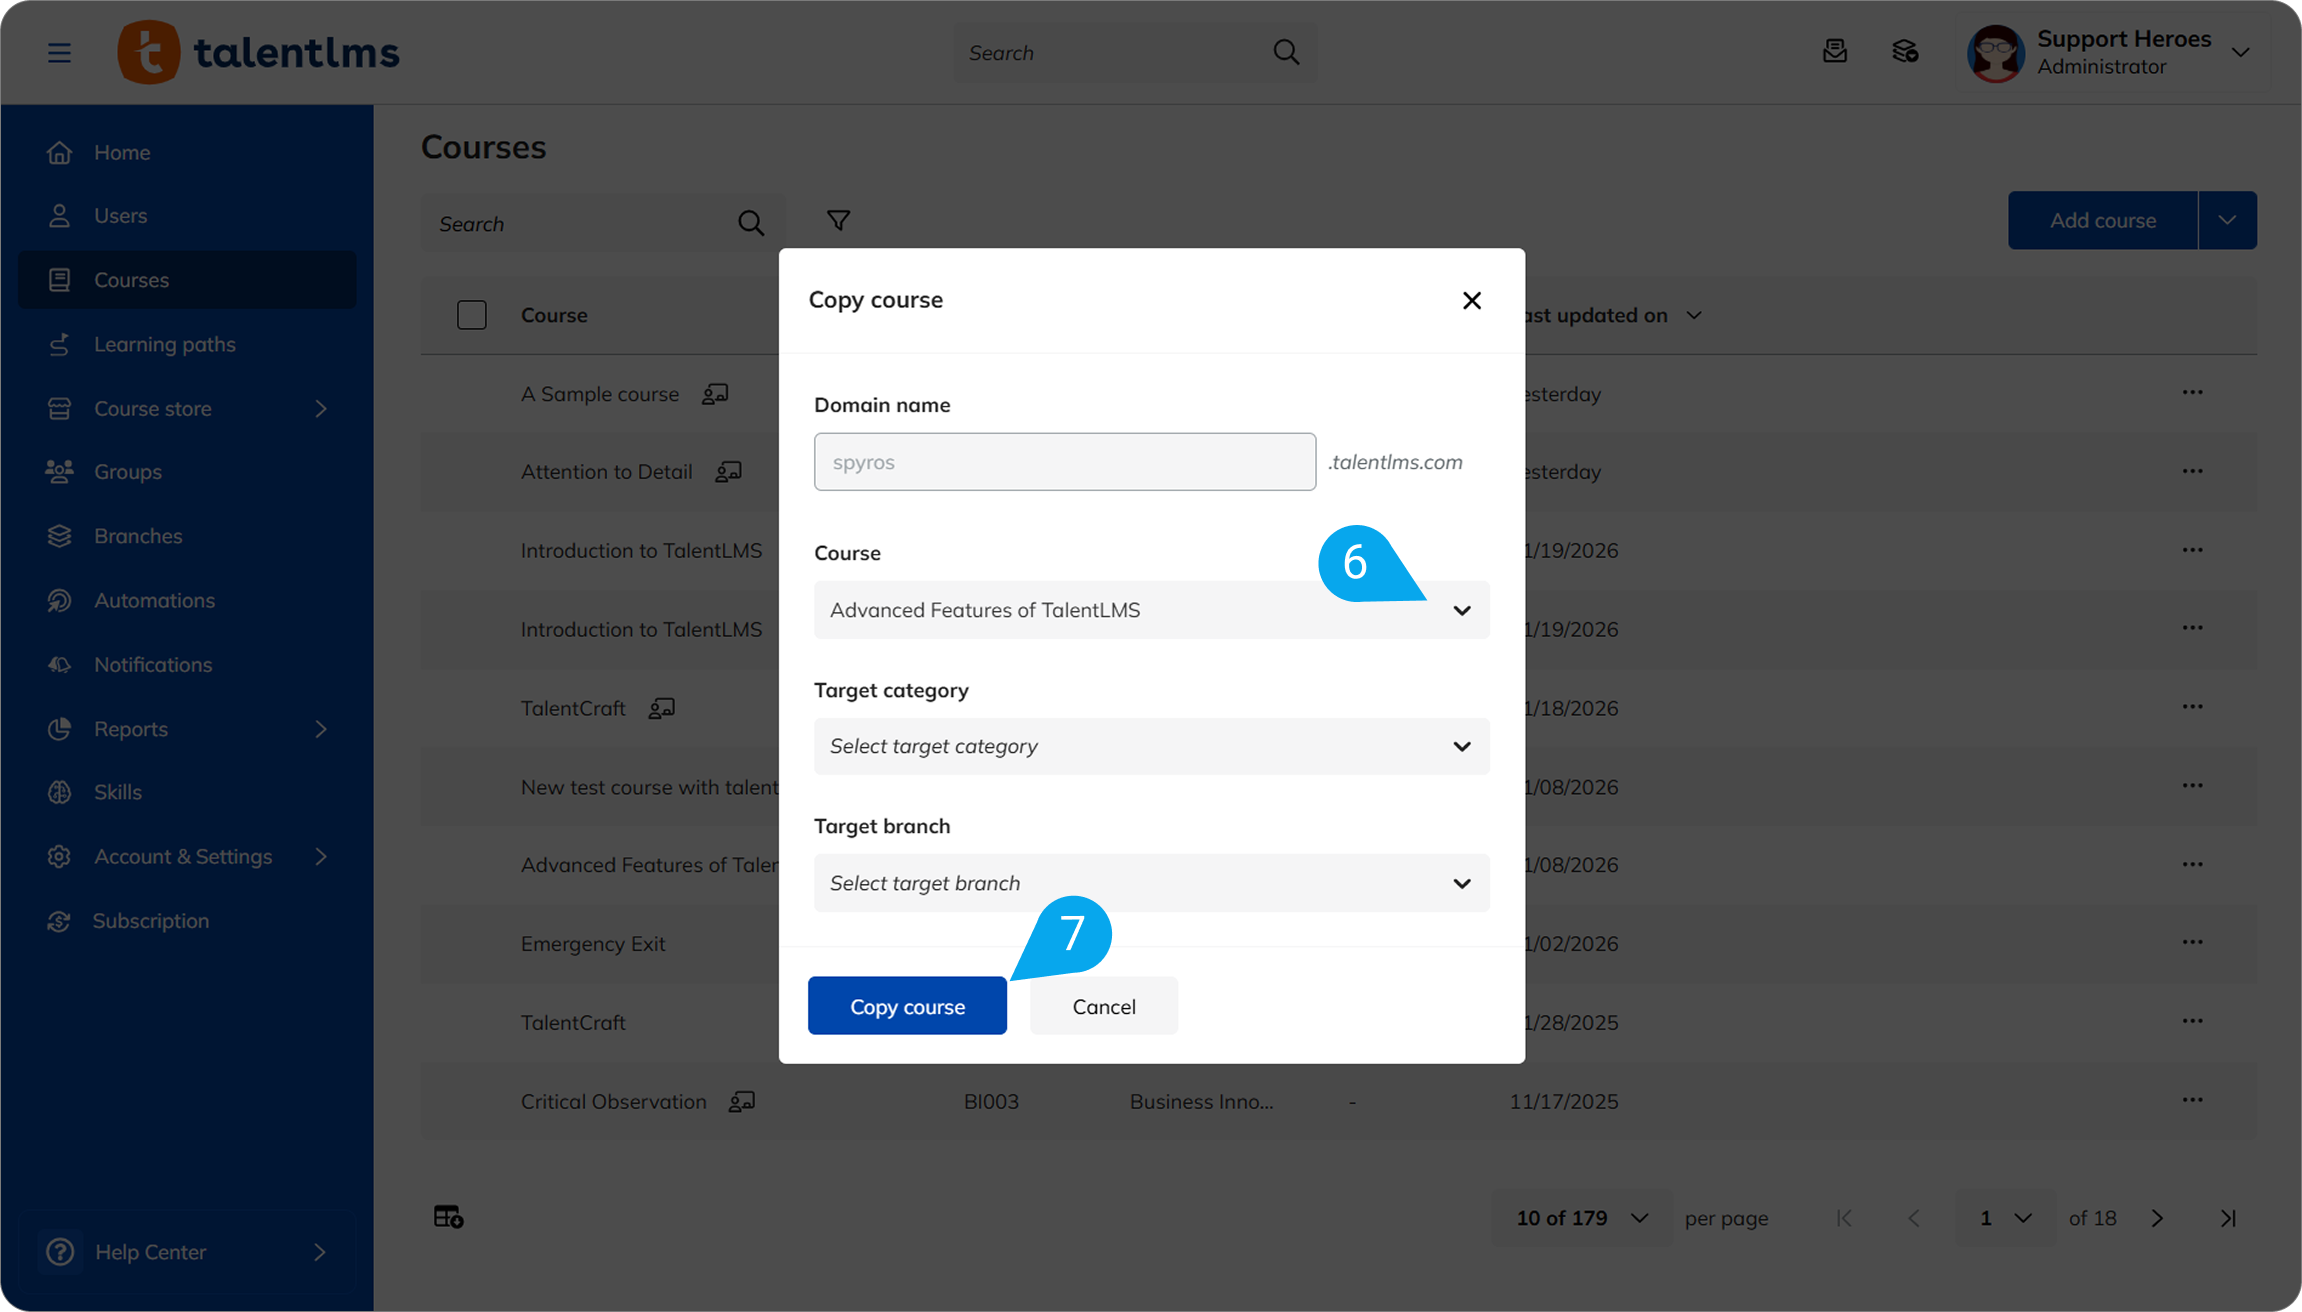
Task: Open the Course dropdown in dialog
Action: tap(1151, 610)
